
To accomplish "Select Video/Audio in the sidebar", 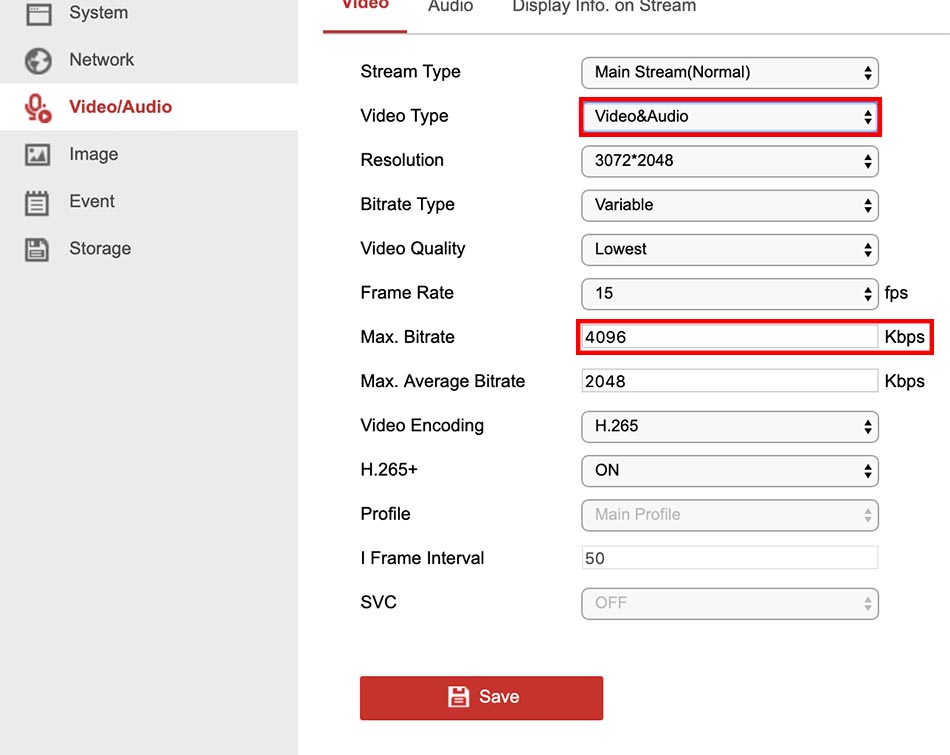I will point(149,107).
